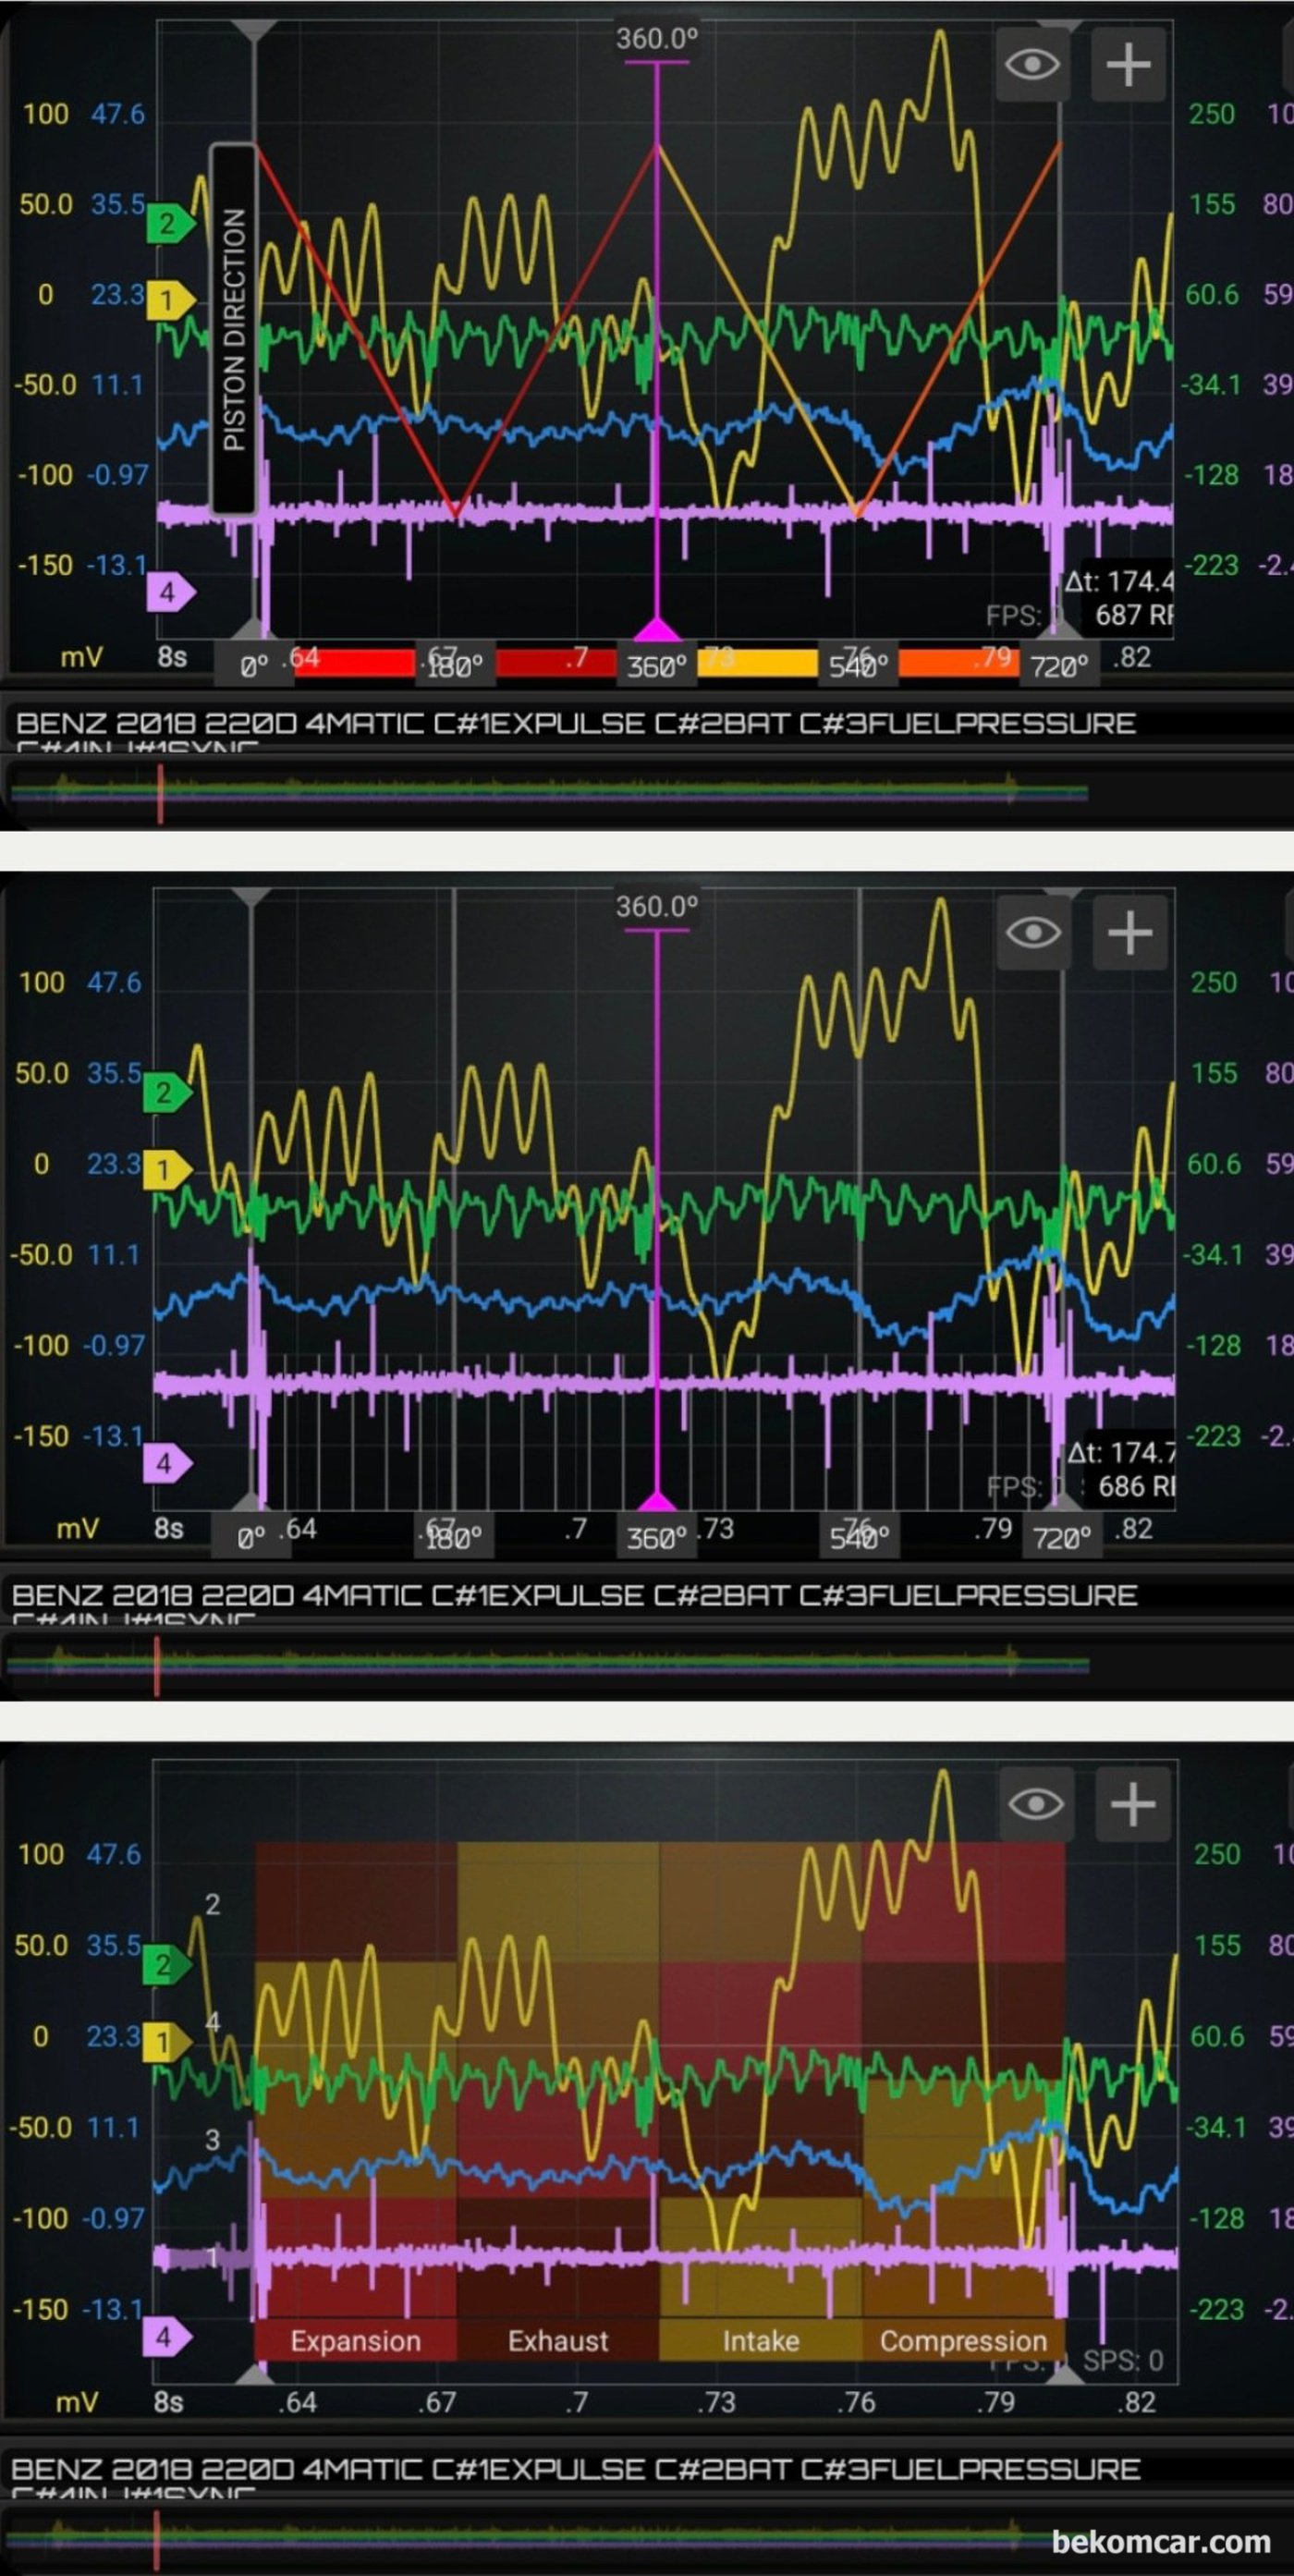Click the Δt: 174.7 readout in the middle chart
This screenshot has width=1294, height=2576.
tap(1121, 1452)
